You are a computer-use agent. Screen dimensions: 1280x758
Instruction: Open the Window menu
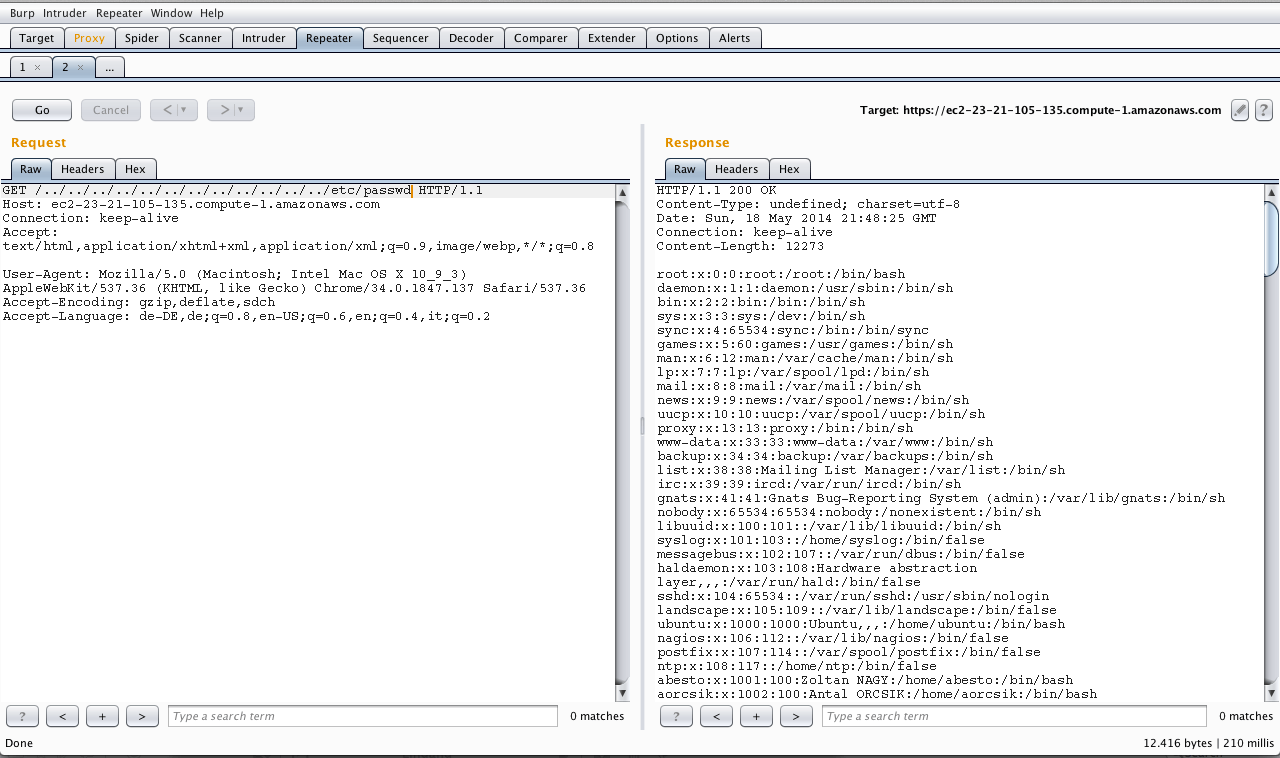pos(171,13)
